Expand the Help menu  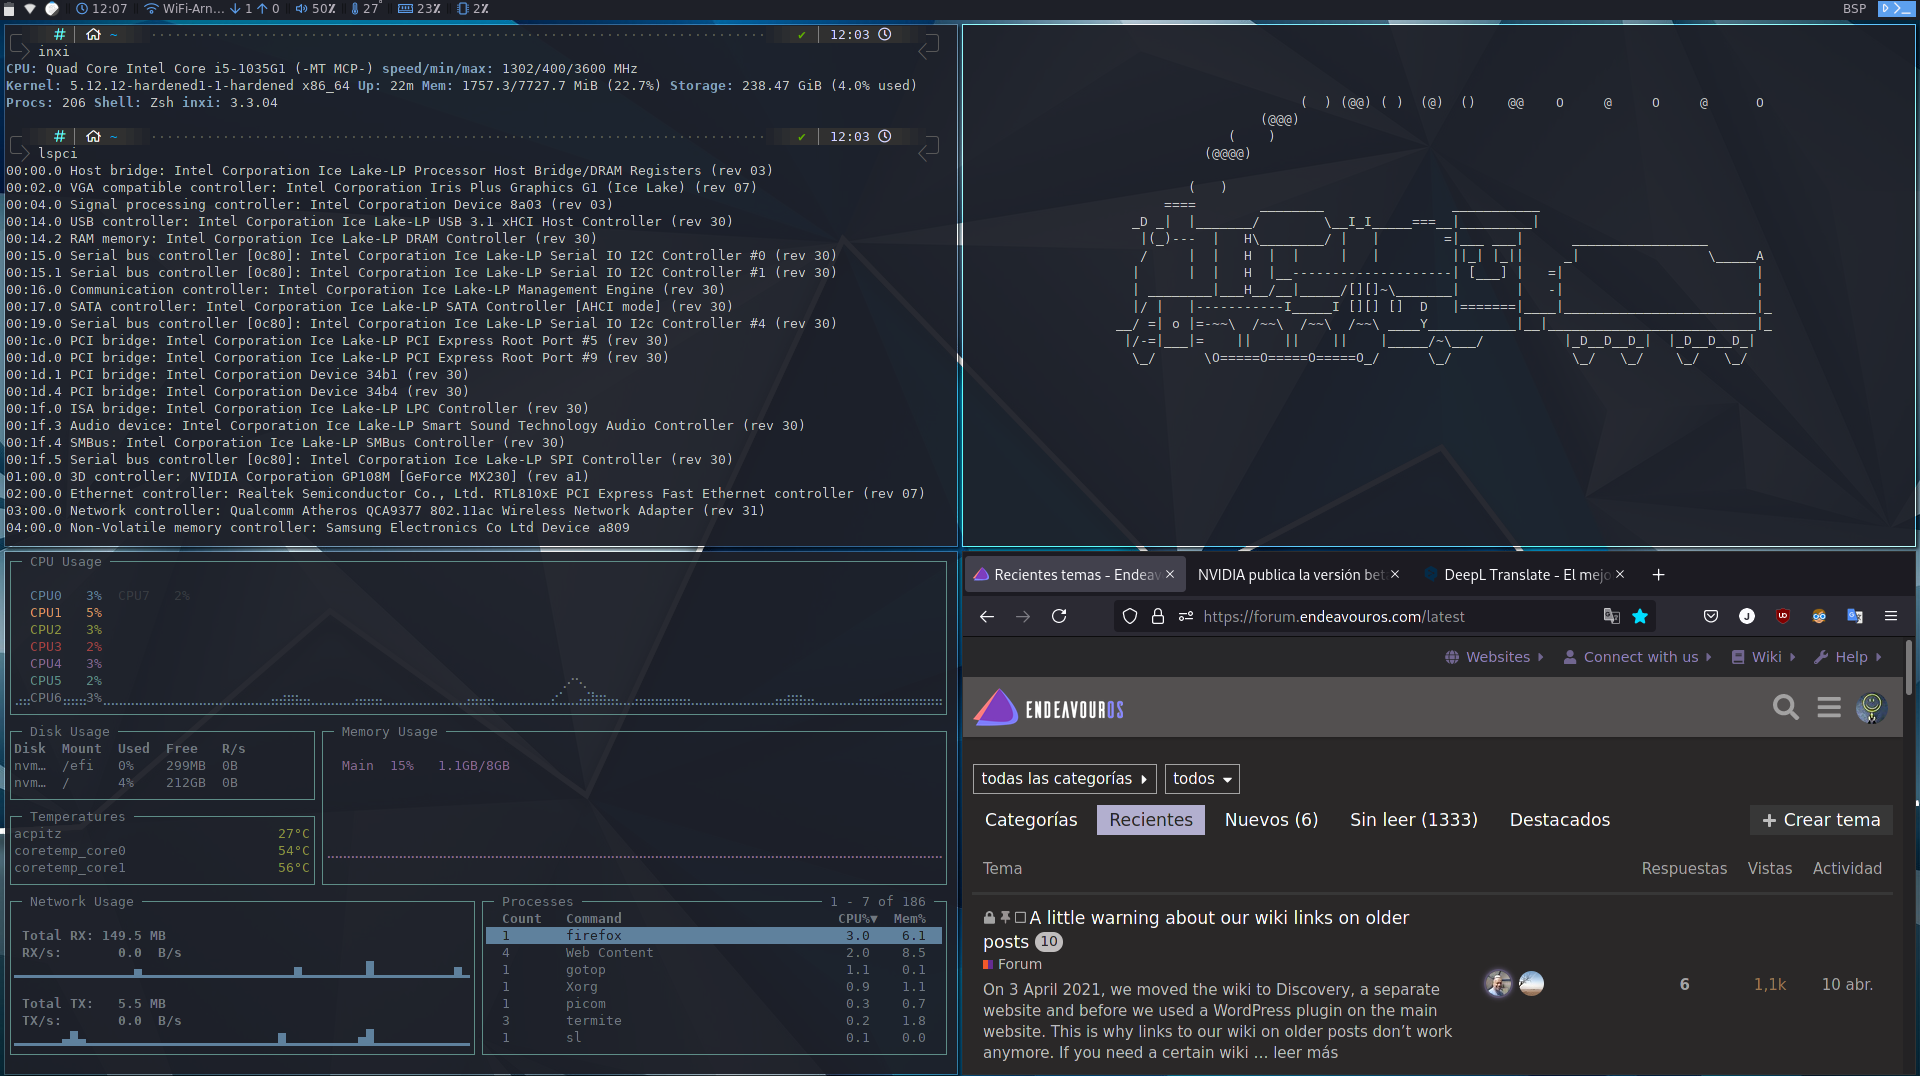coord(1848,657)
